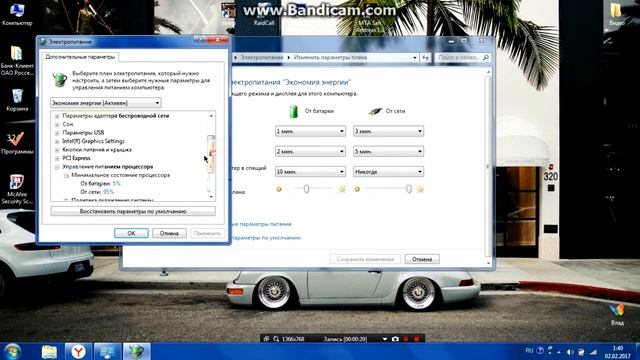Viewport: 640px width, 360px height.
Task: Collapse Управление питанием процессора node
Action: 57,167
